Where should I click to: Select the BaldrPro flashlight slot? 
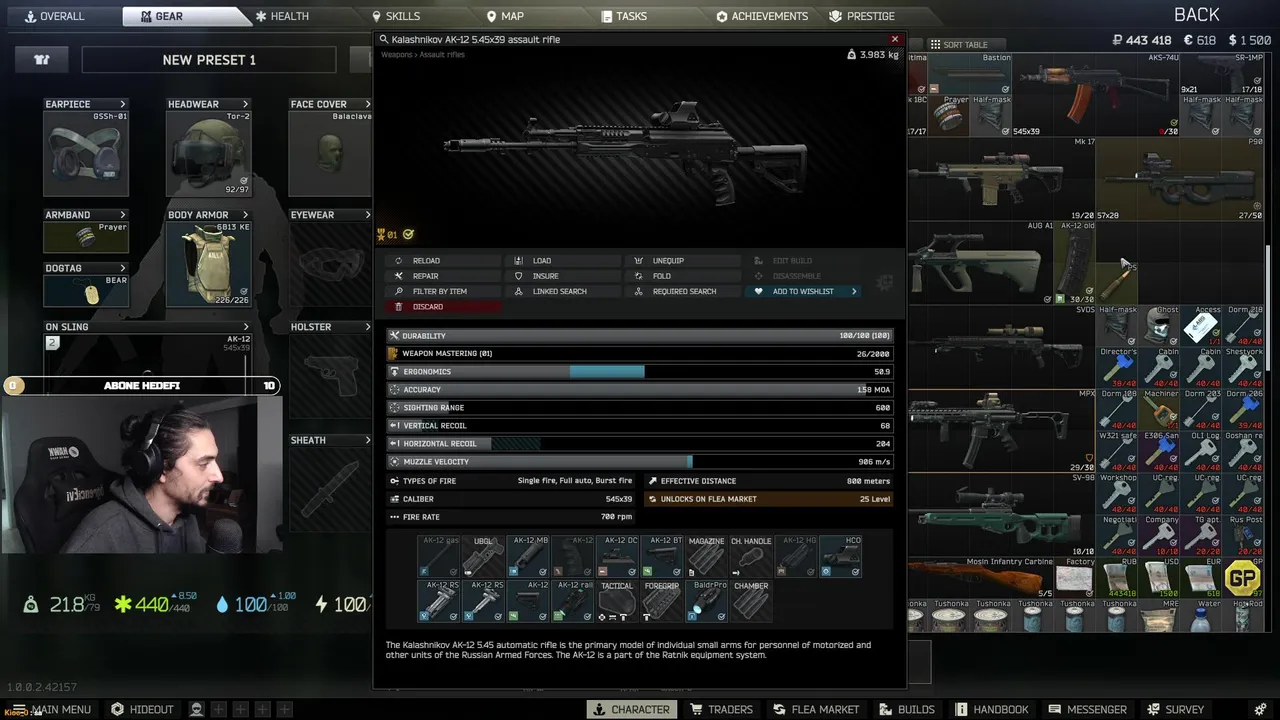click(707, 601)
